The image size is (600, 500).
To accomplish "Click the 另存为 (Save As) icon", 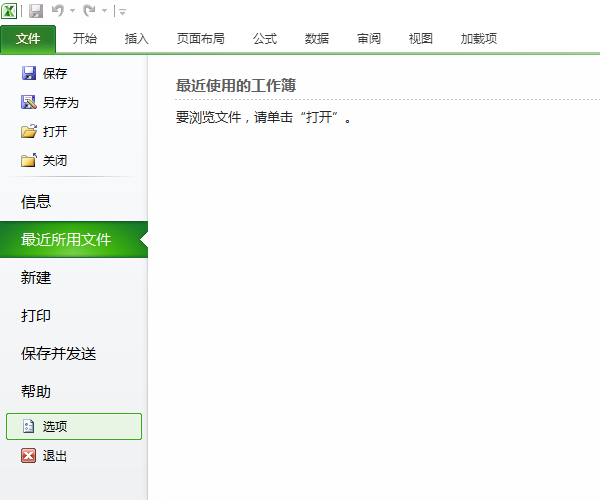I will [x=29, y=102].
